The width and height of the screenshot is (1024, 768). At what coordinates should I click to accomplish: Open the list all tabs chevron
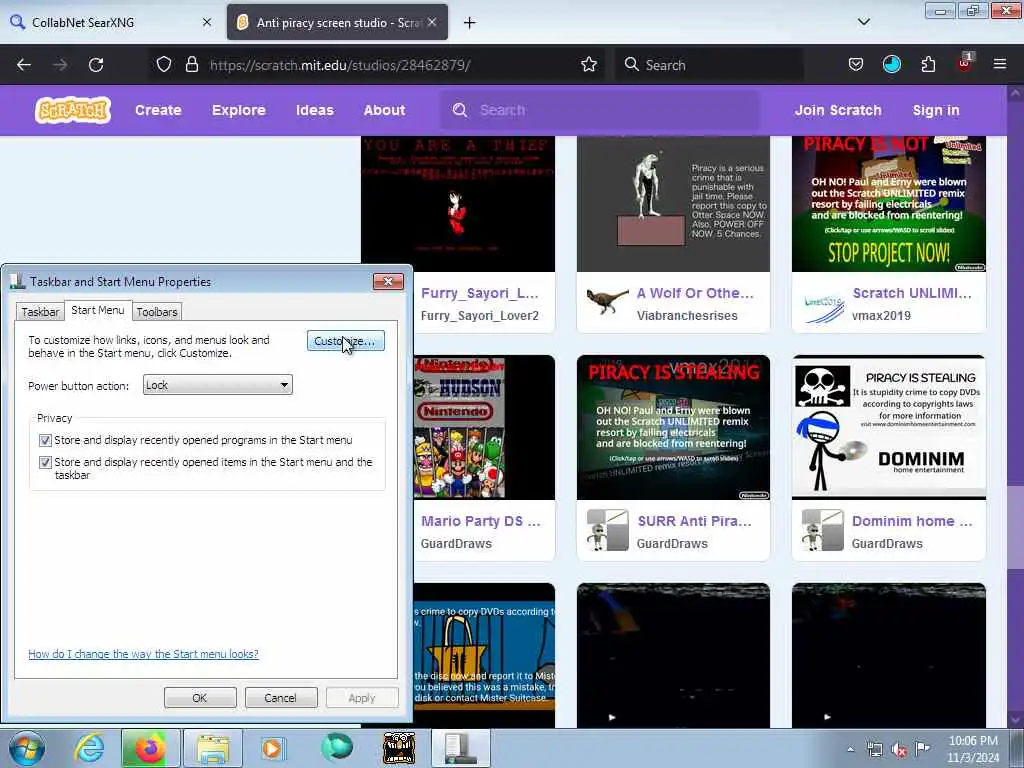[x=863, y=22]
